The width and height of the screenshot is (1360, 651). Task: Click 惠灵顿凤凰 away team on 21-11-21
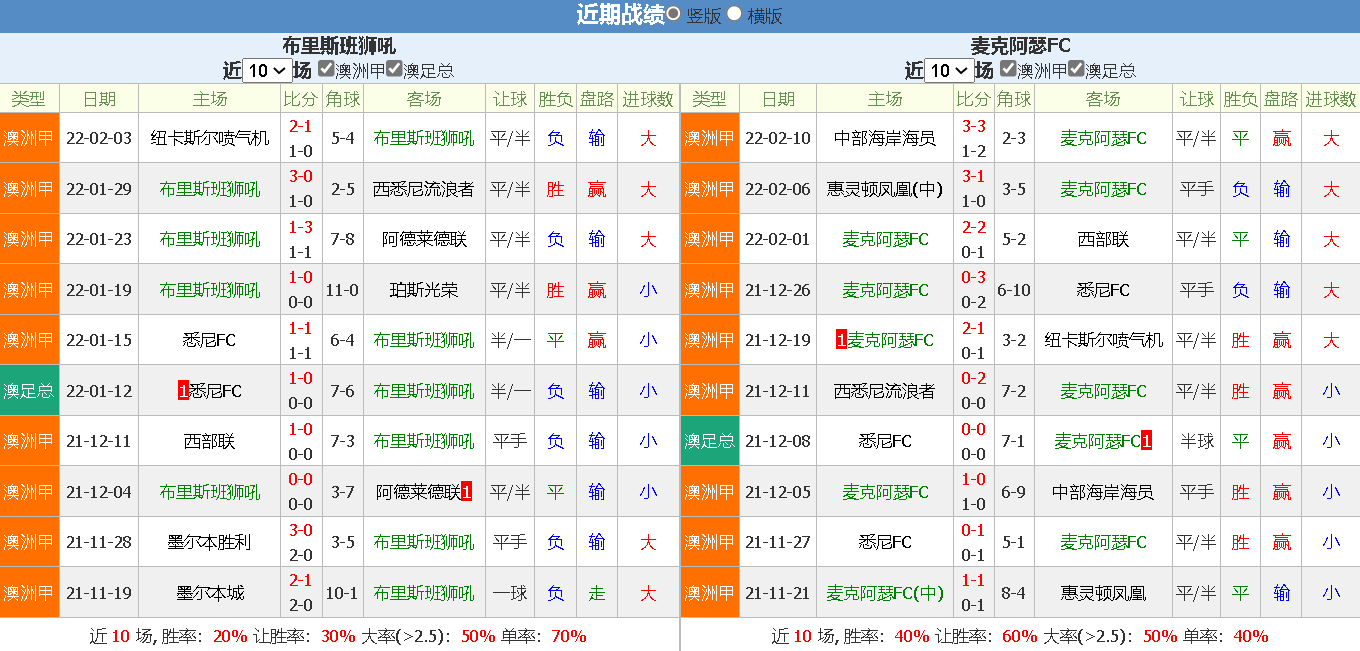pos(1103,593)
